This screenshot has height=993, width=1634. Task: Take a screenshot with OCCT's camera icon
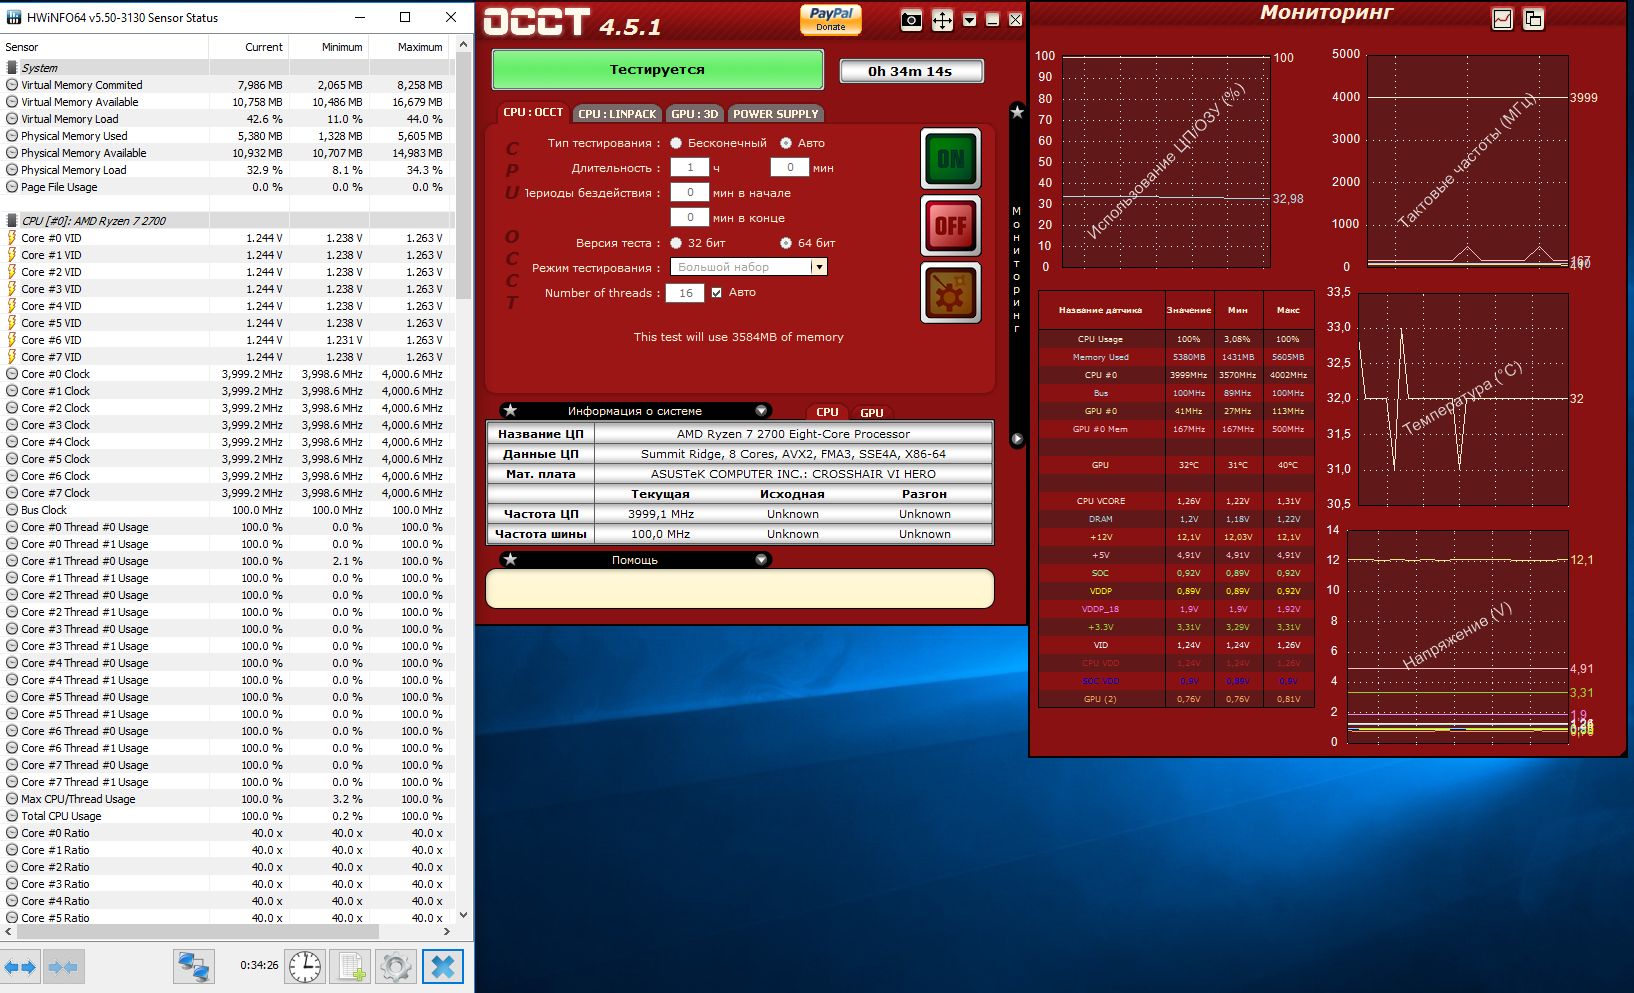911,20
